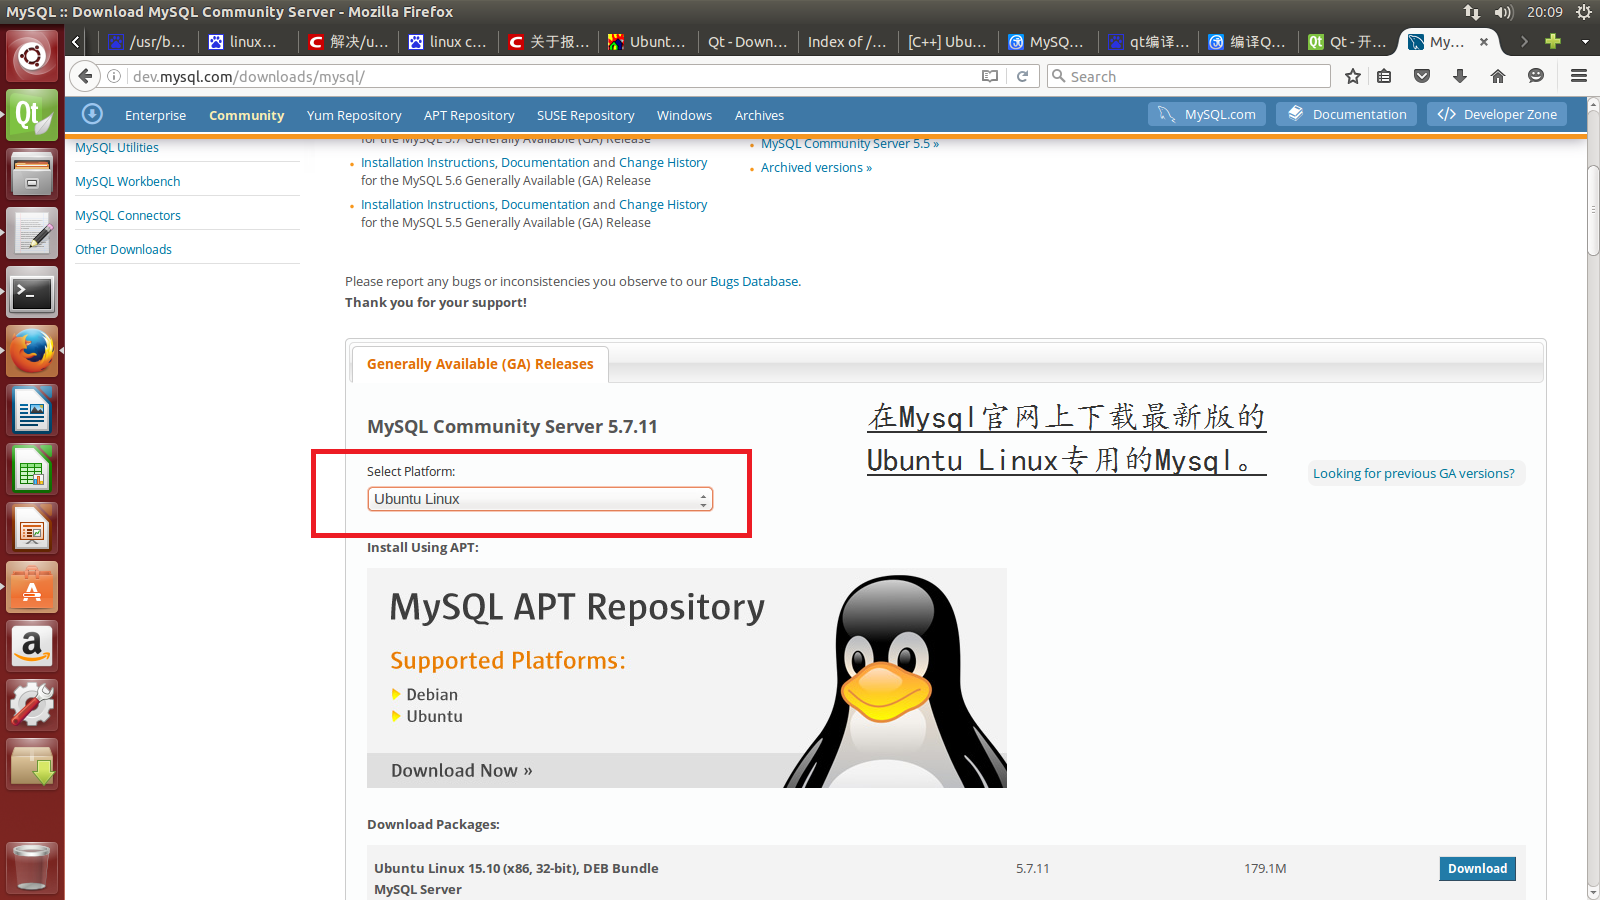Click MySQL.com button
The image size is (1600, 900).
pyautogui.click(x=1207, y=114)
